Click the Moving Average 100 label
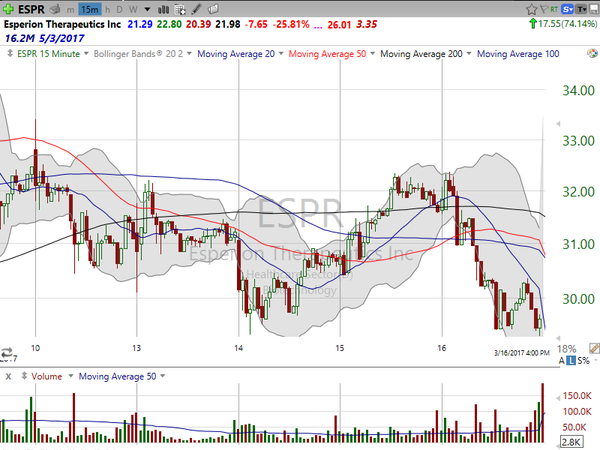The width and height of the screenshot is (600, 450). pos(518,54)
